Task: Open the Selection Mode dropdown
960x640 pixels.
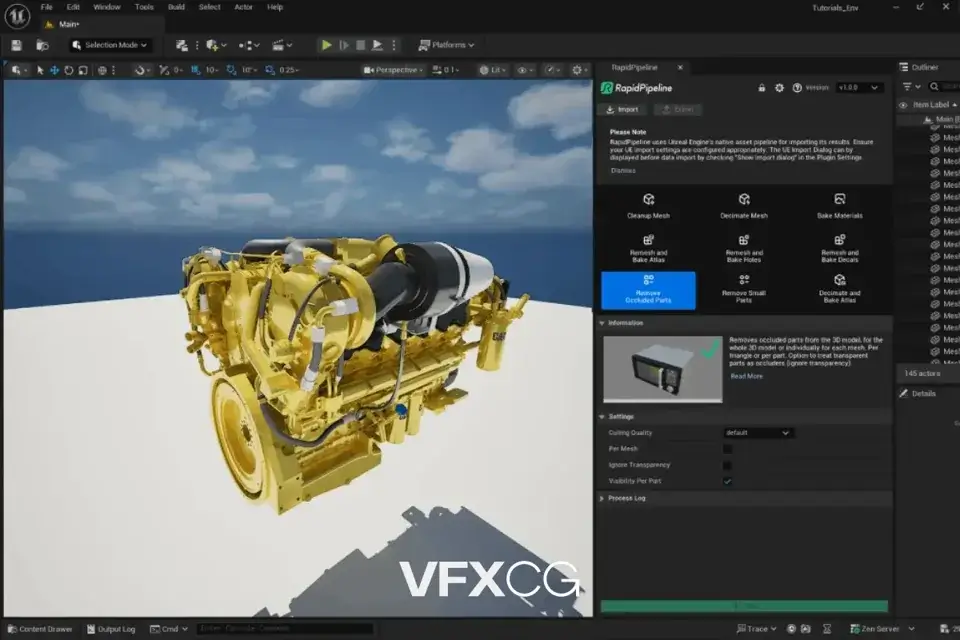Action: coord(110,45)
